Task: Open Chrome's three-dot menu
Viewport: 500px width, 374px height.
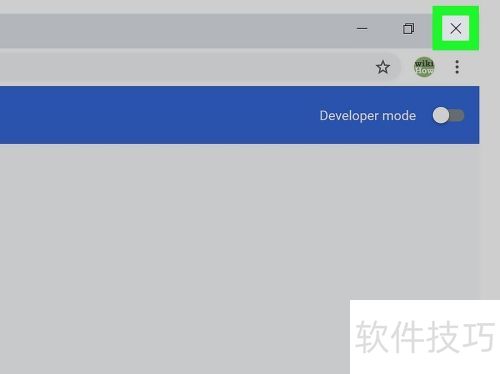Action: (457, 67)
